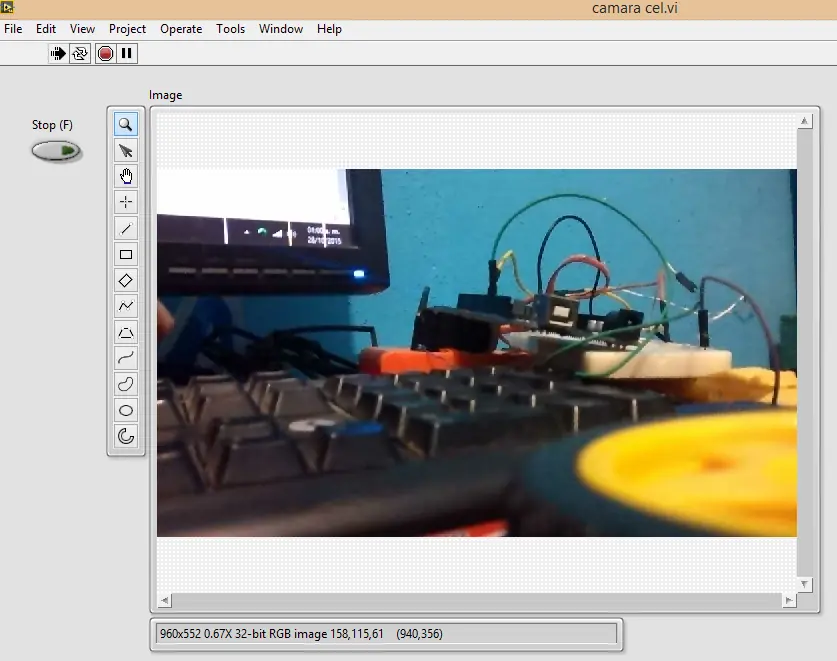Select the Freehand Region tool
The width and height of the screenshot is (837, 661).
(x=126, y=384)
